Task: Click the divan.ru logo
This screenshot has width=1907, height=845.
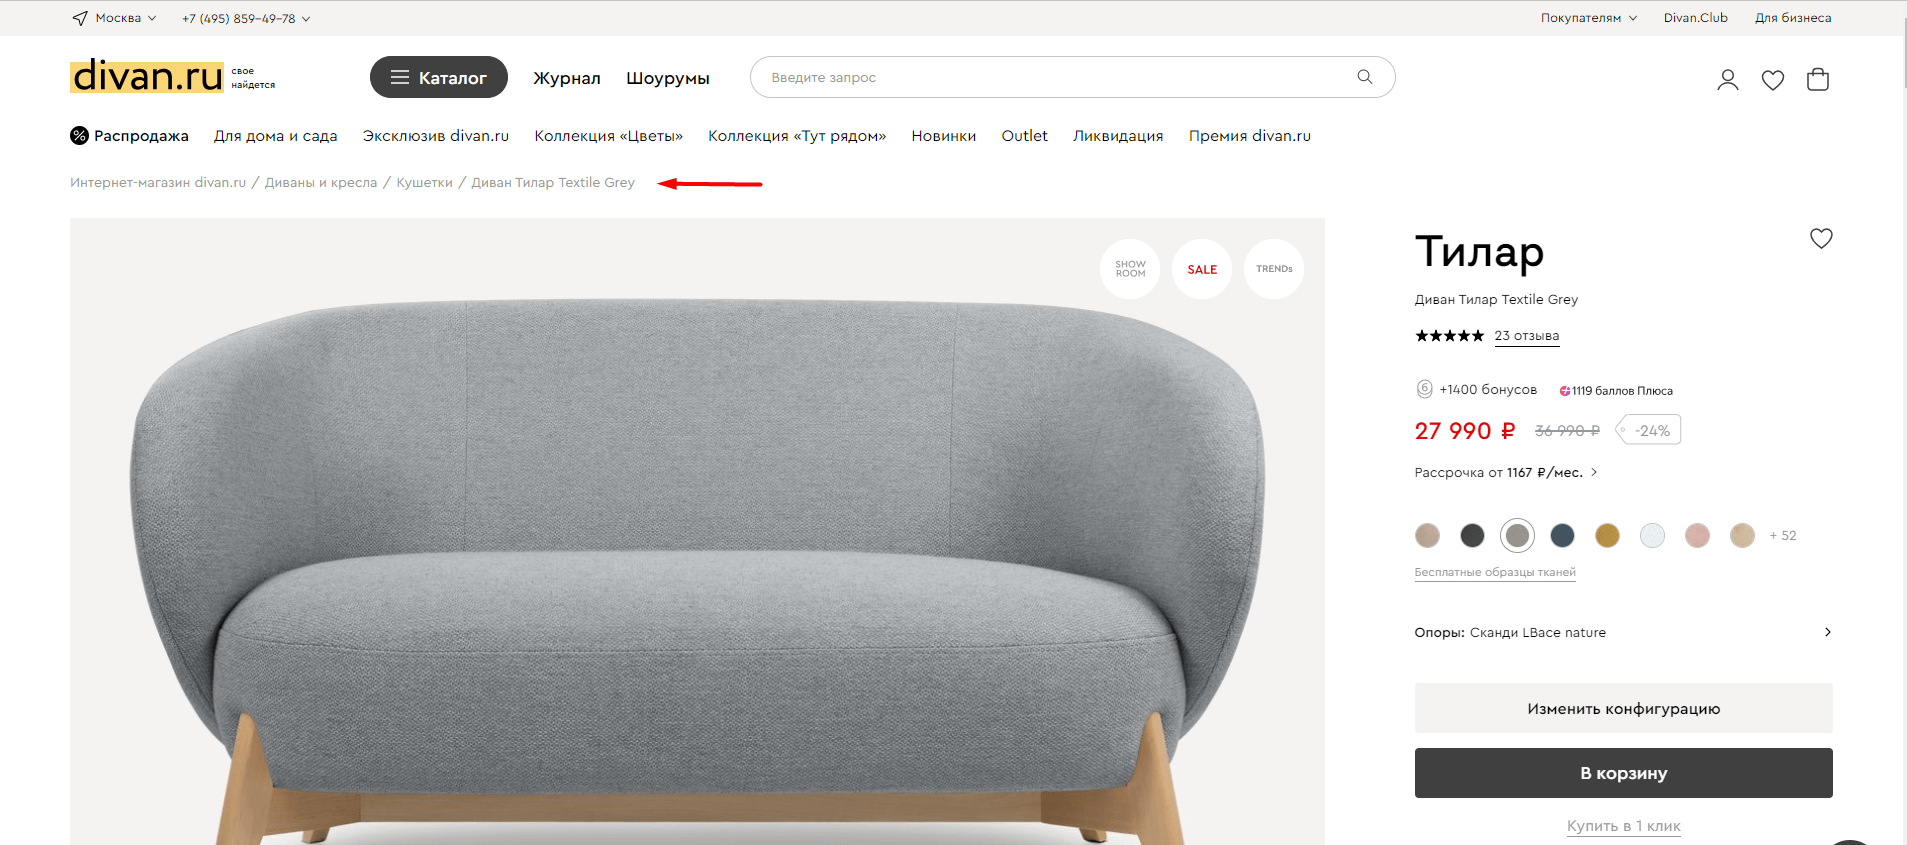Action: pyautogui.click(x=147, y=76)
